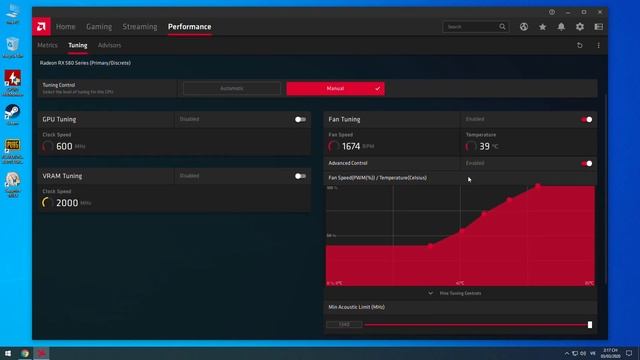Toggle the Fan Tuning switch

click(587, 120)
